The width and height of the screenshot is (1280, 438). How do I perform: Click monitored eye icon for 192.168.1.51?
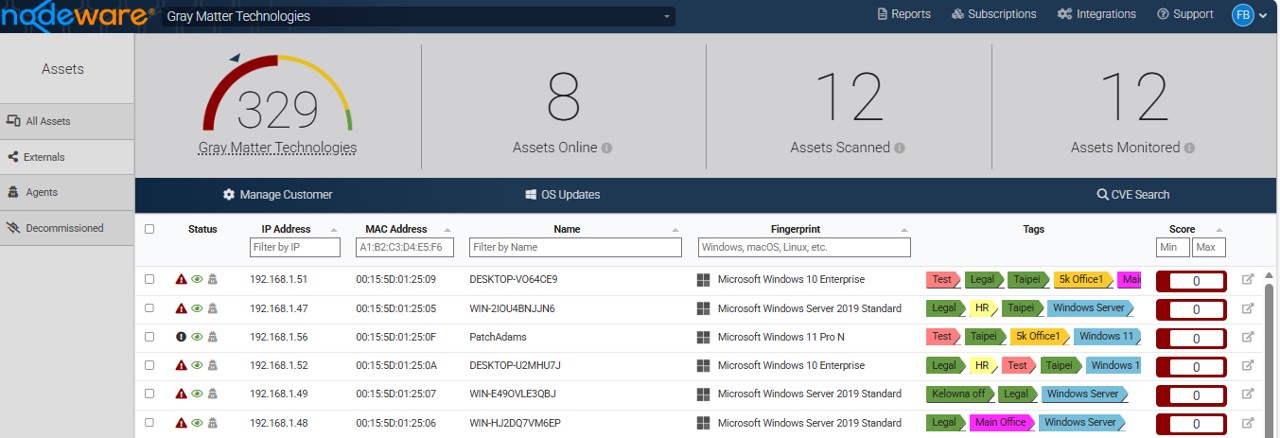197,280
